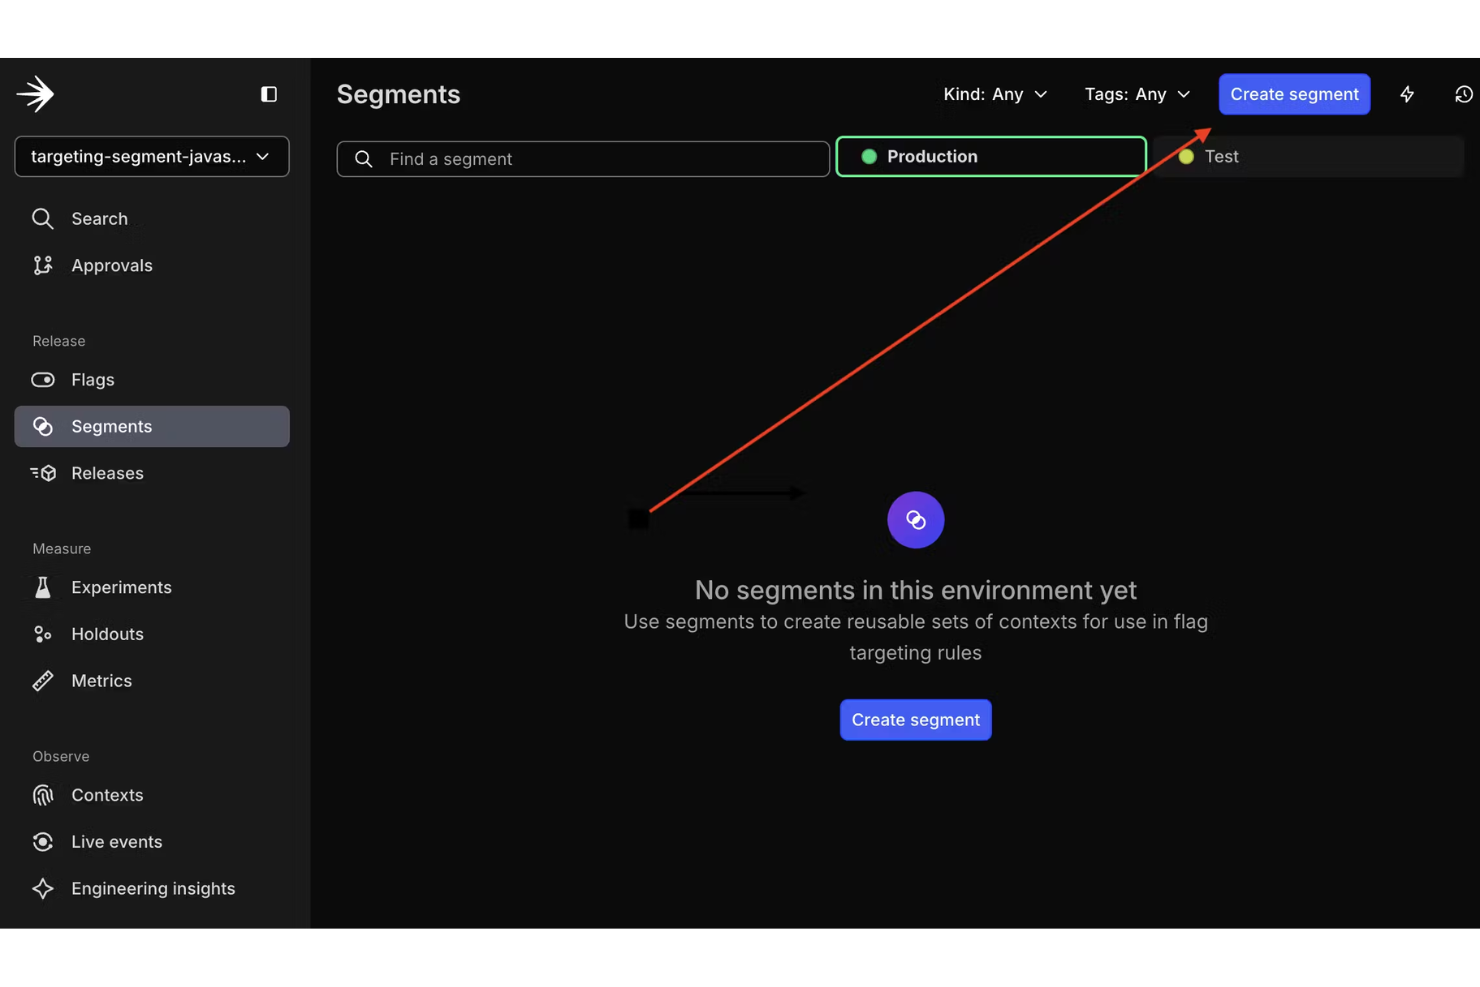Click the Engineering insights sparkle icon
The width and height of the screenshot is (1480, 987).
click(x=43, y=889)
